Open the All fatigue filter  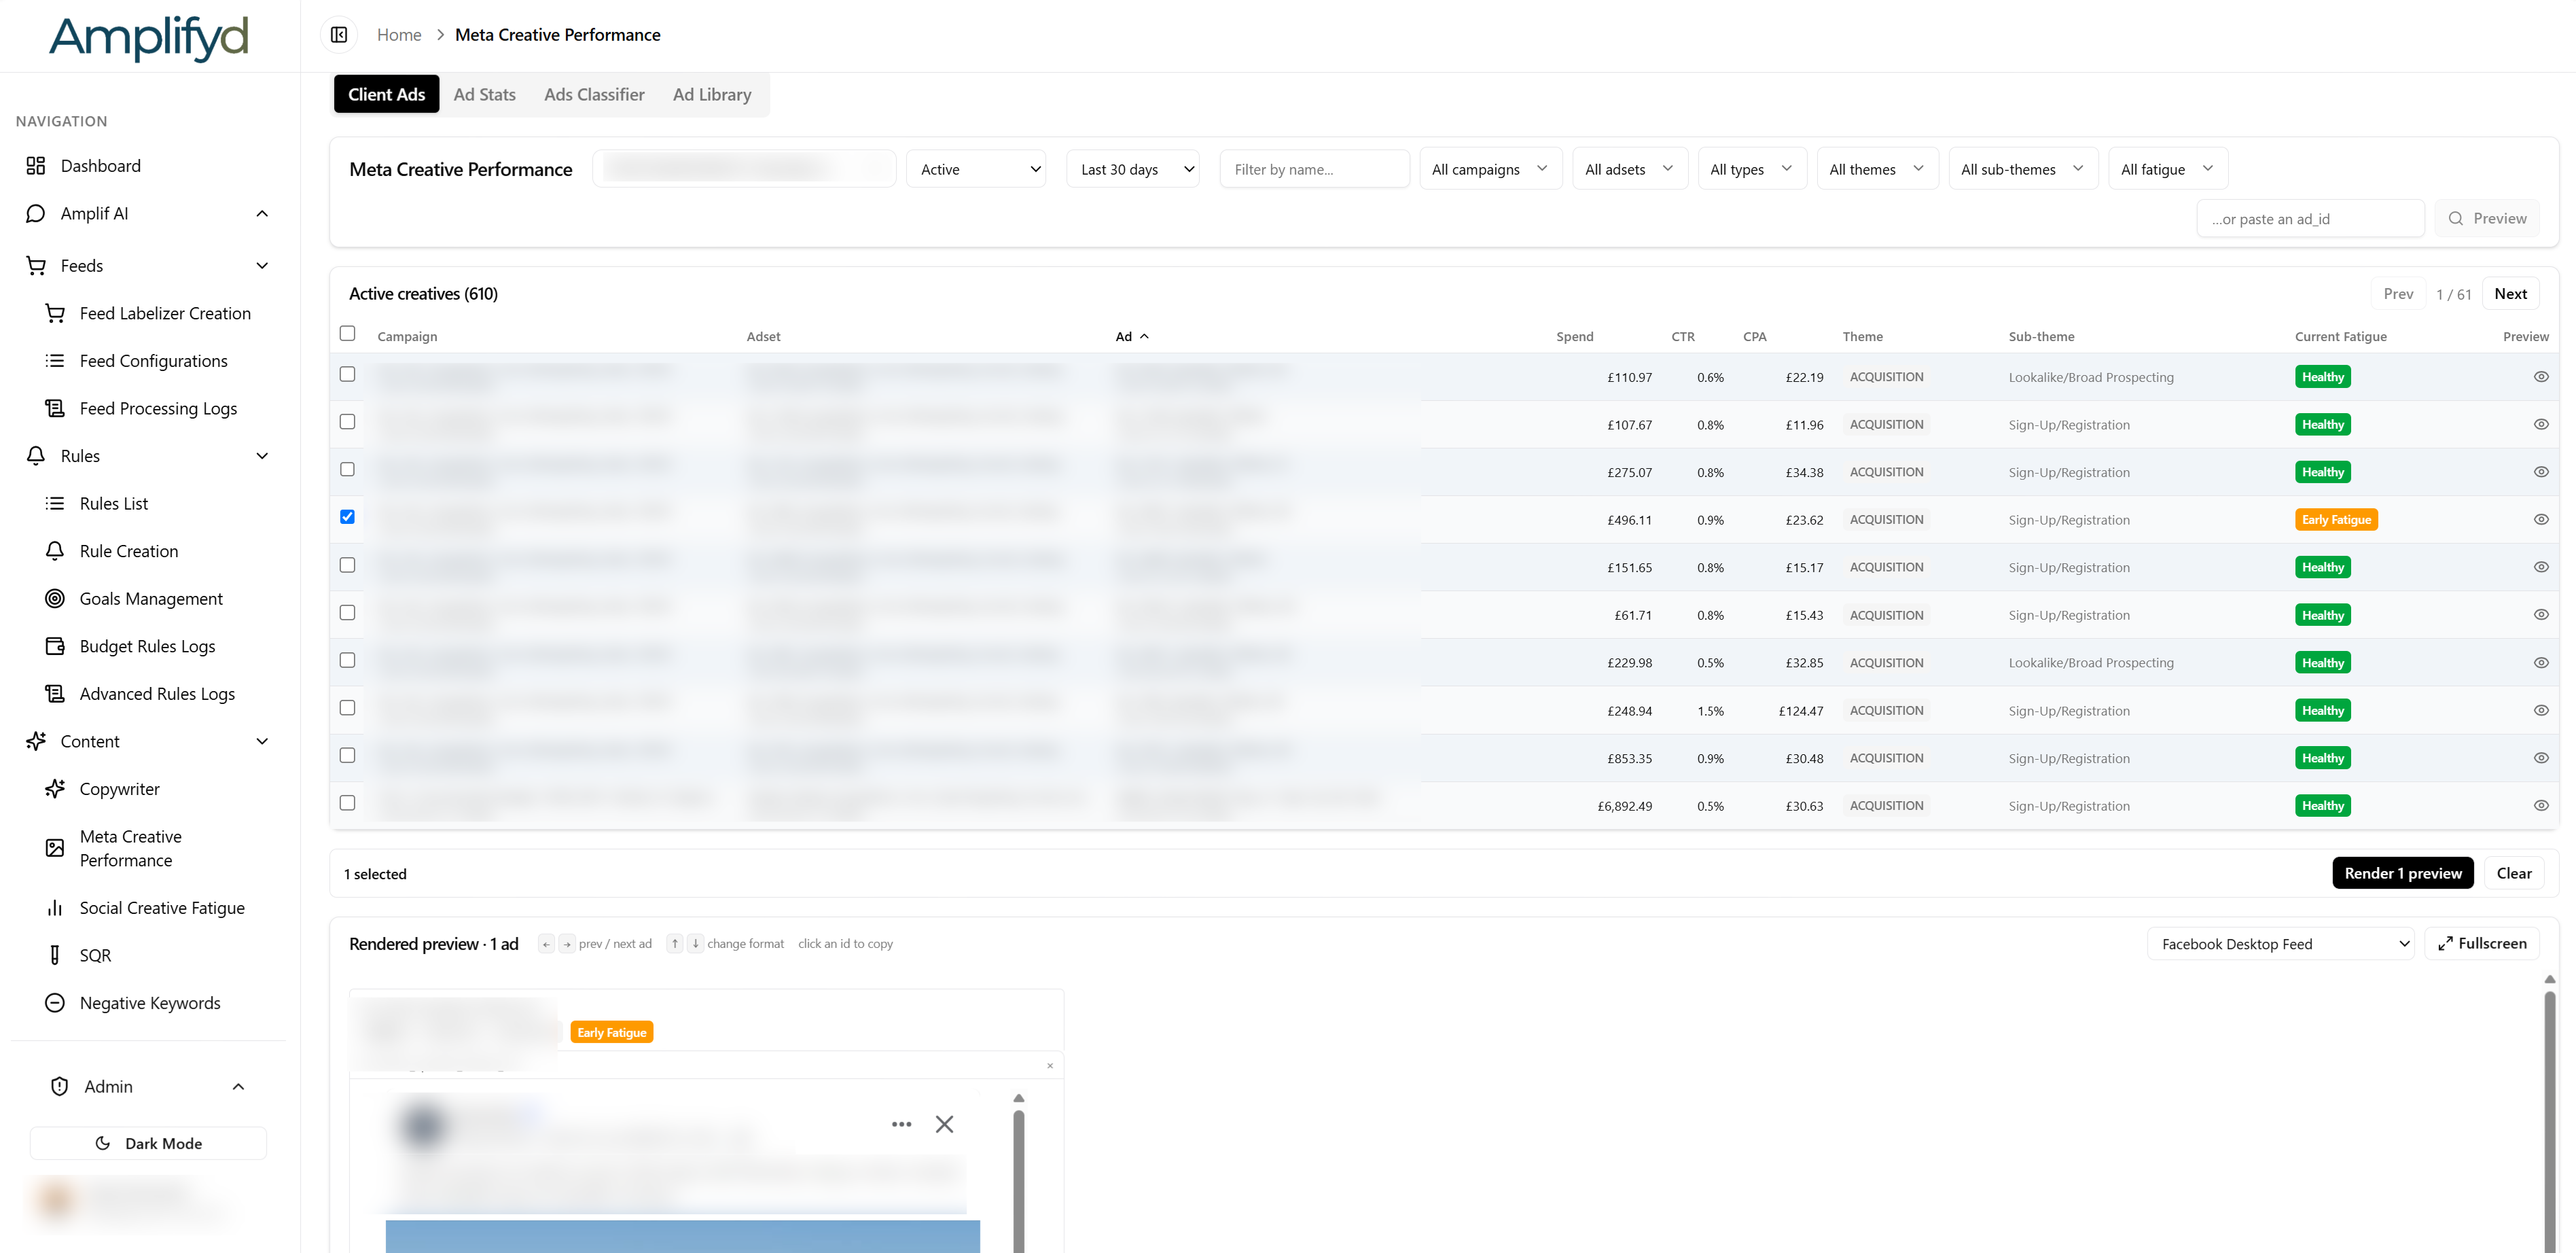[2167, 169]
